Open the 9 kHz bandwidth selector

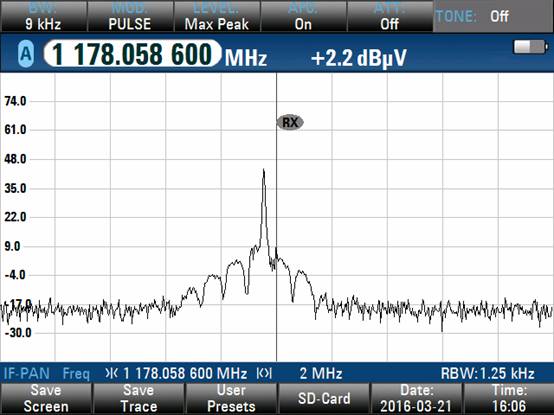click(x=43, y=16)
